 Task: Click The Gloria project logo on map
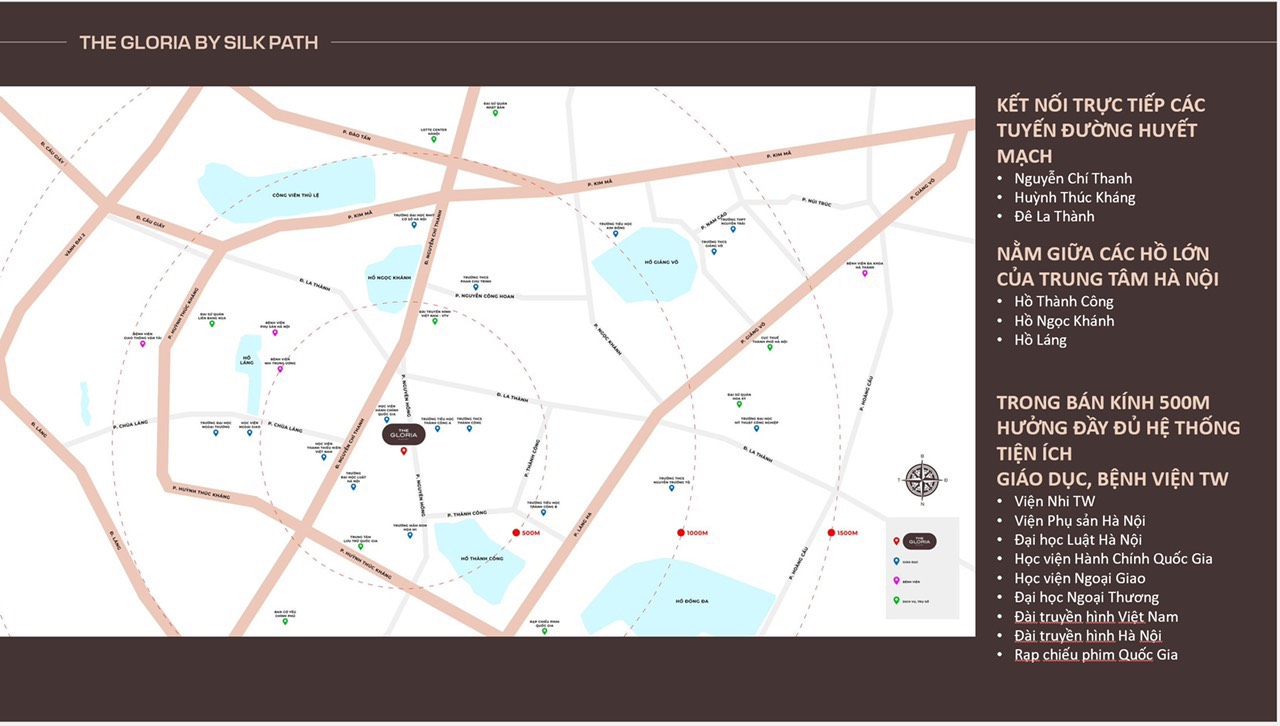click(x=402, y=434)
